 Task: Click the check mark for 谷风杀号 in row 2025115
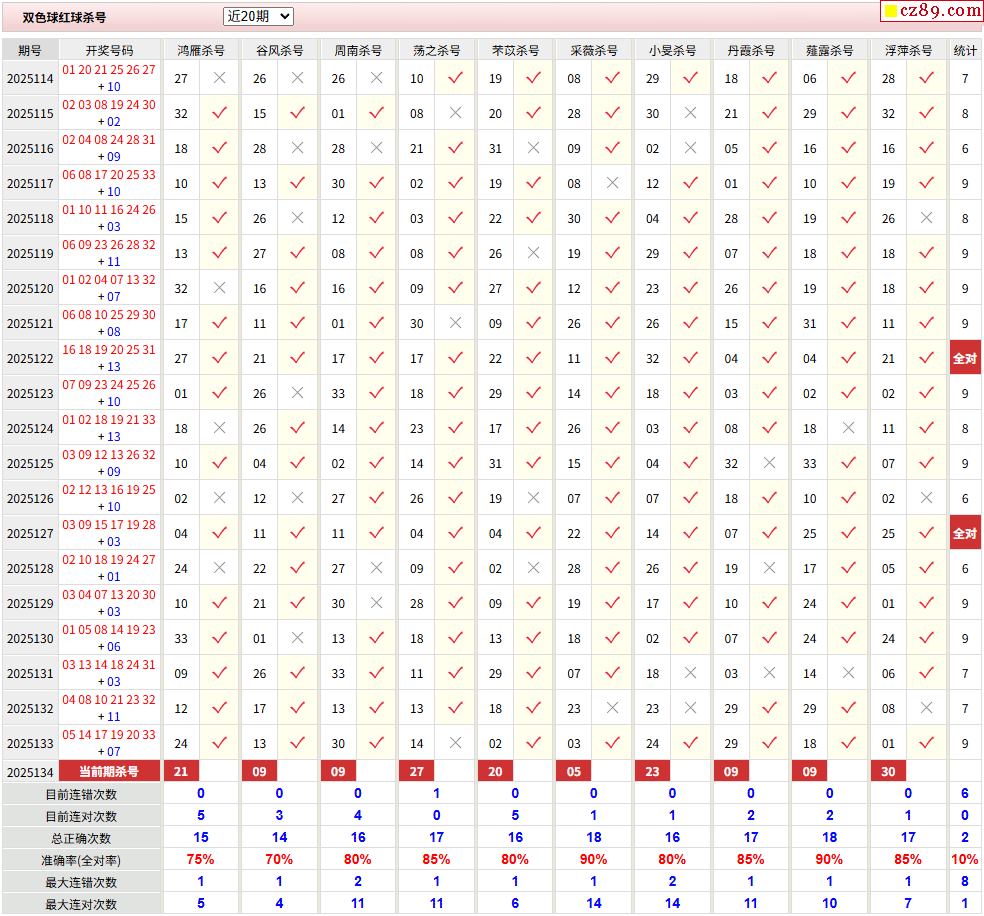pyautogui.click(x=297, y=113)
